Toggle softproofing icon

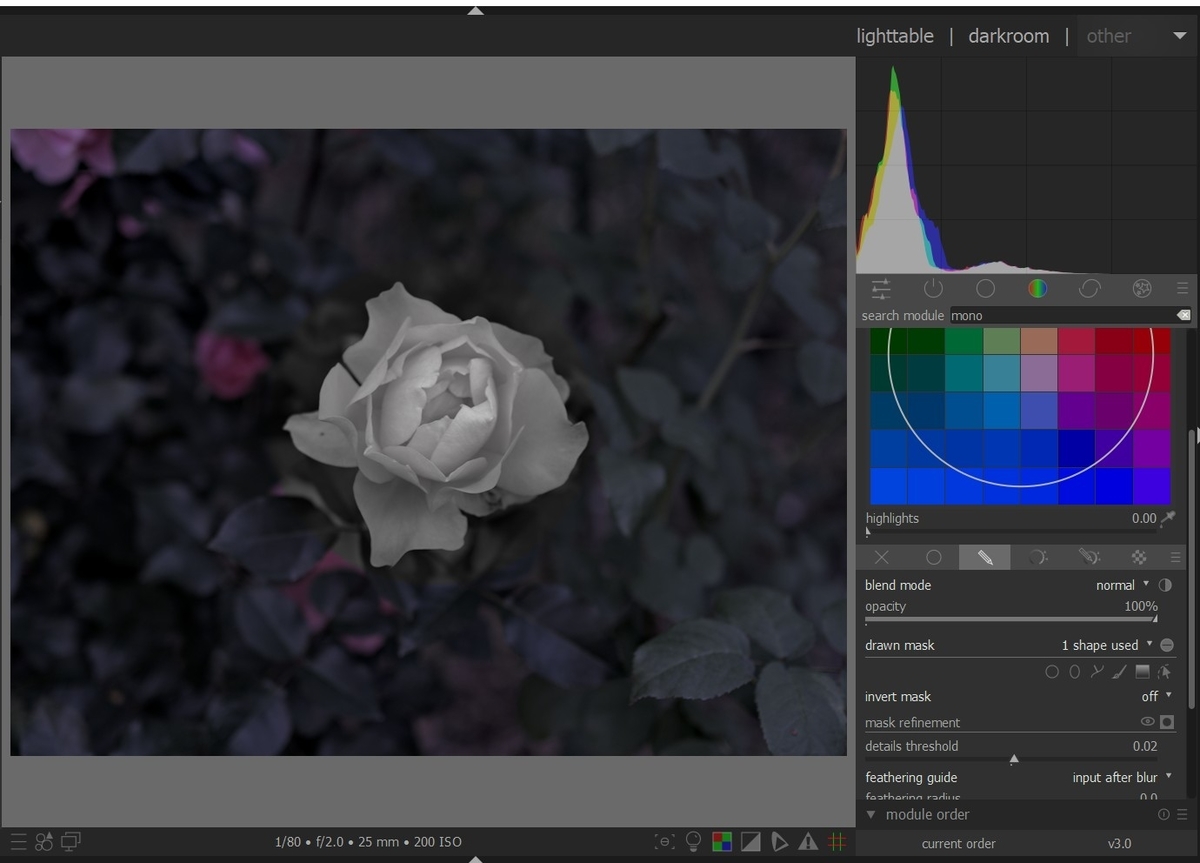[779, 842]
